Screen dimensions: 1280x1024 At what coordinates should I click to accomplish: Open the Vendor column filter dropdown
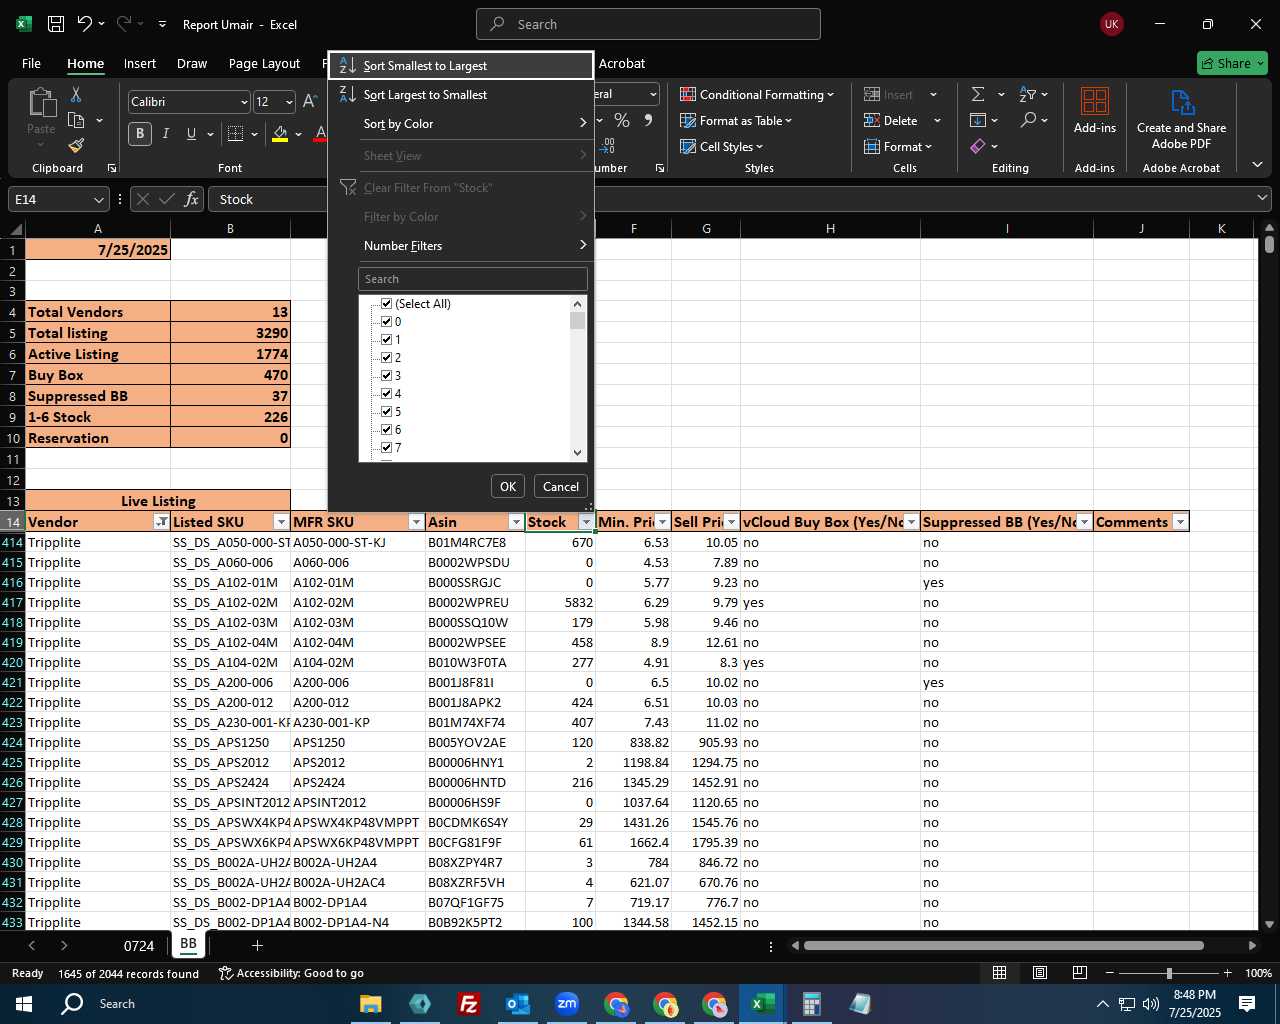pos(161,522)
